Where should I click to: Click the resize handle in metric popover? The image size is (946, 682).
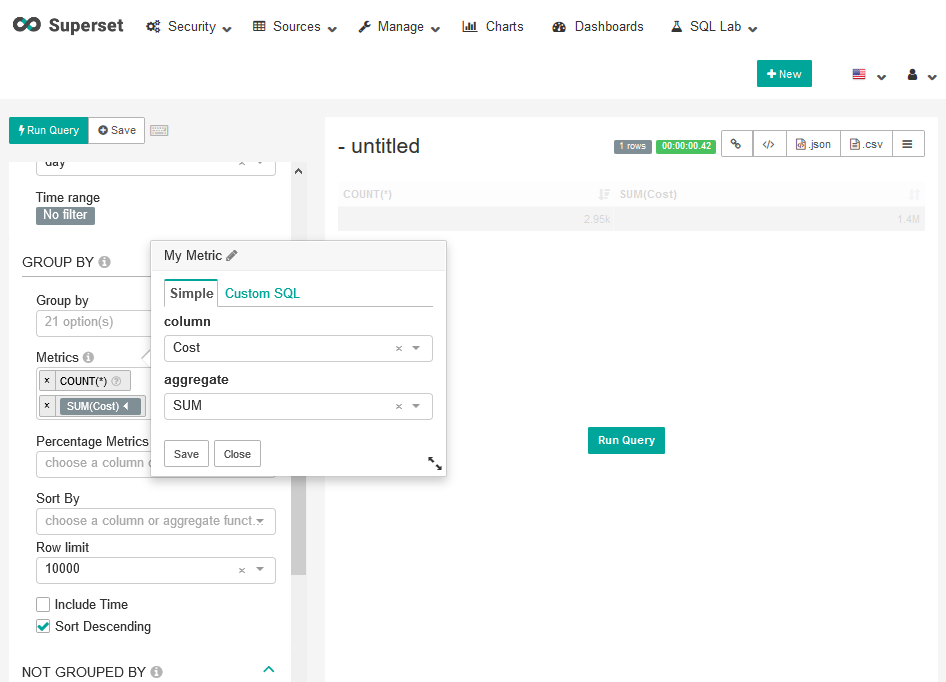(x=434, y=463)
